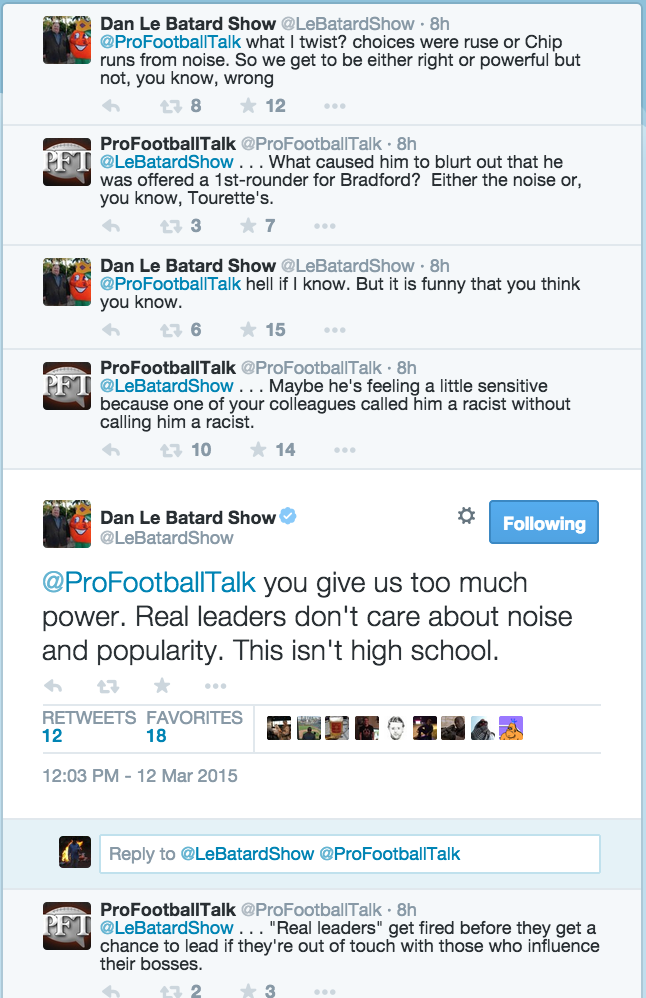Retweet the tweet with 8 retweets
The width and height of the screenshot is (646, 998).
tap(171, 106)
